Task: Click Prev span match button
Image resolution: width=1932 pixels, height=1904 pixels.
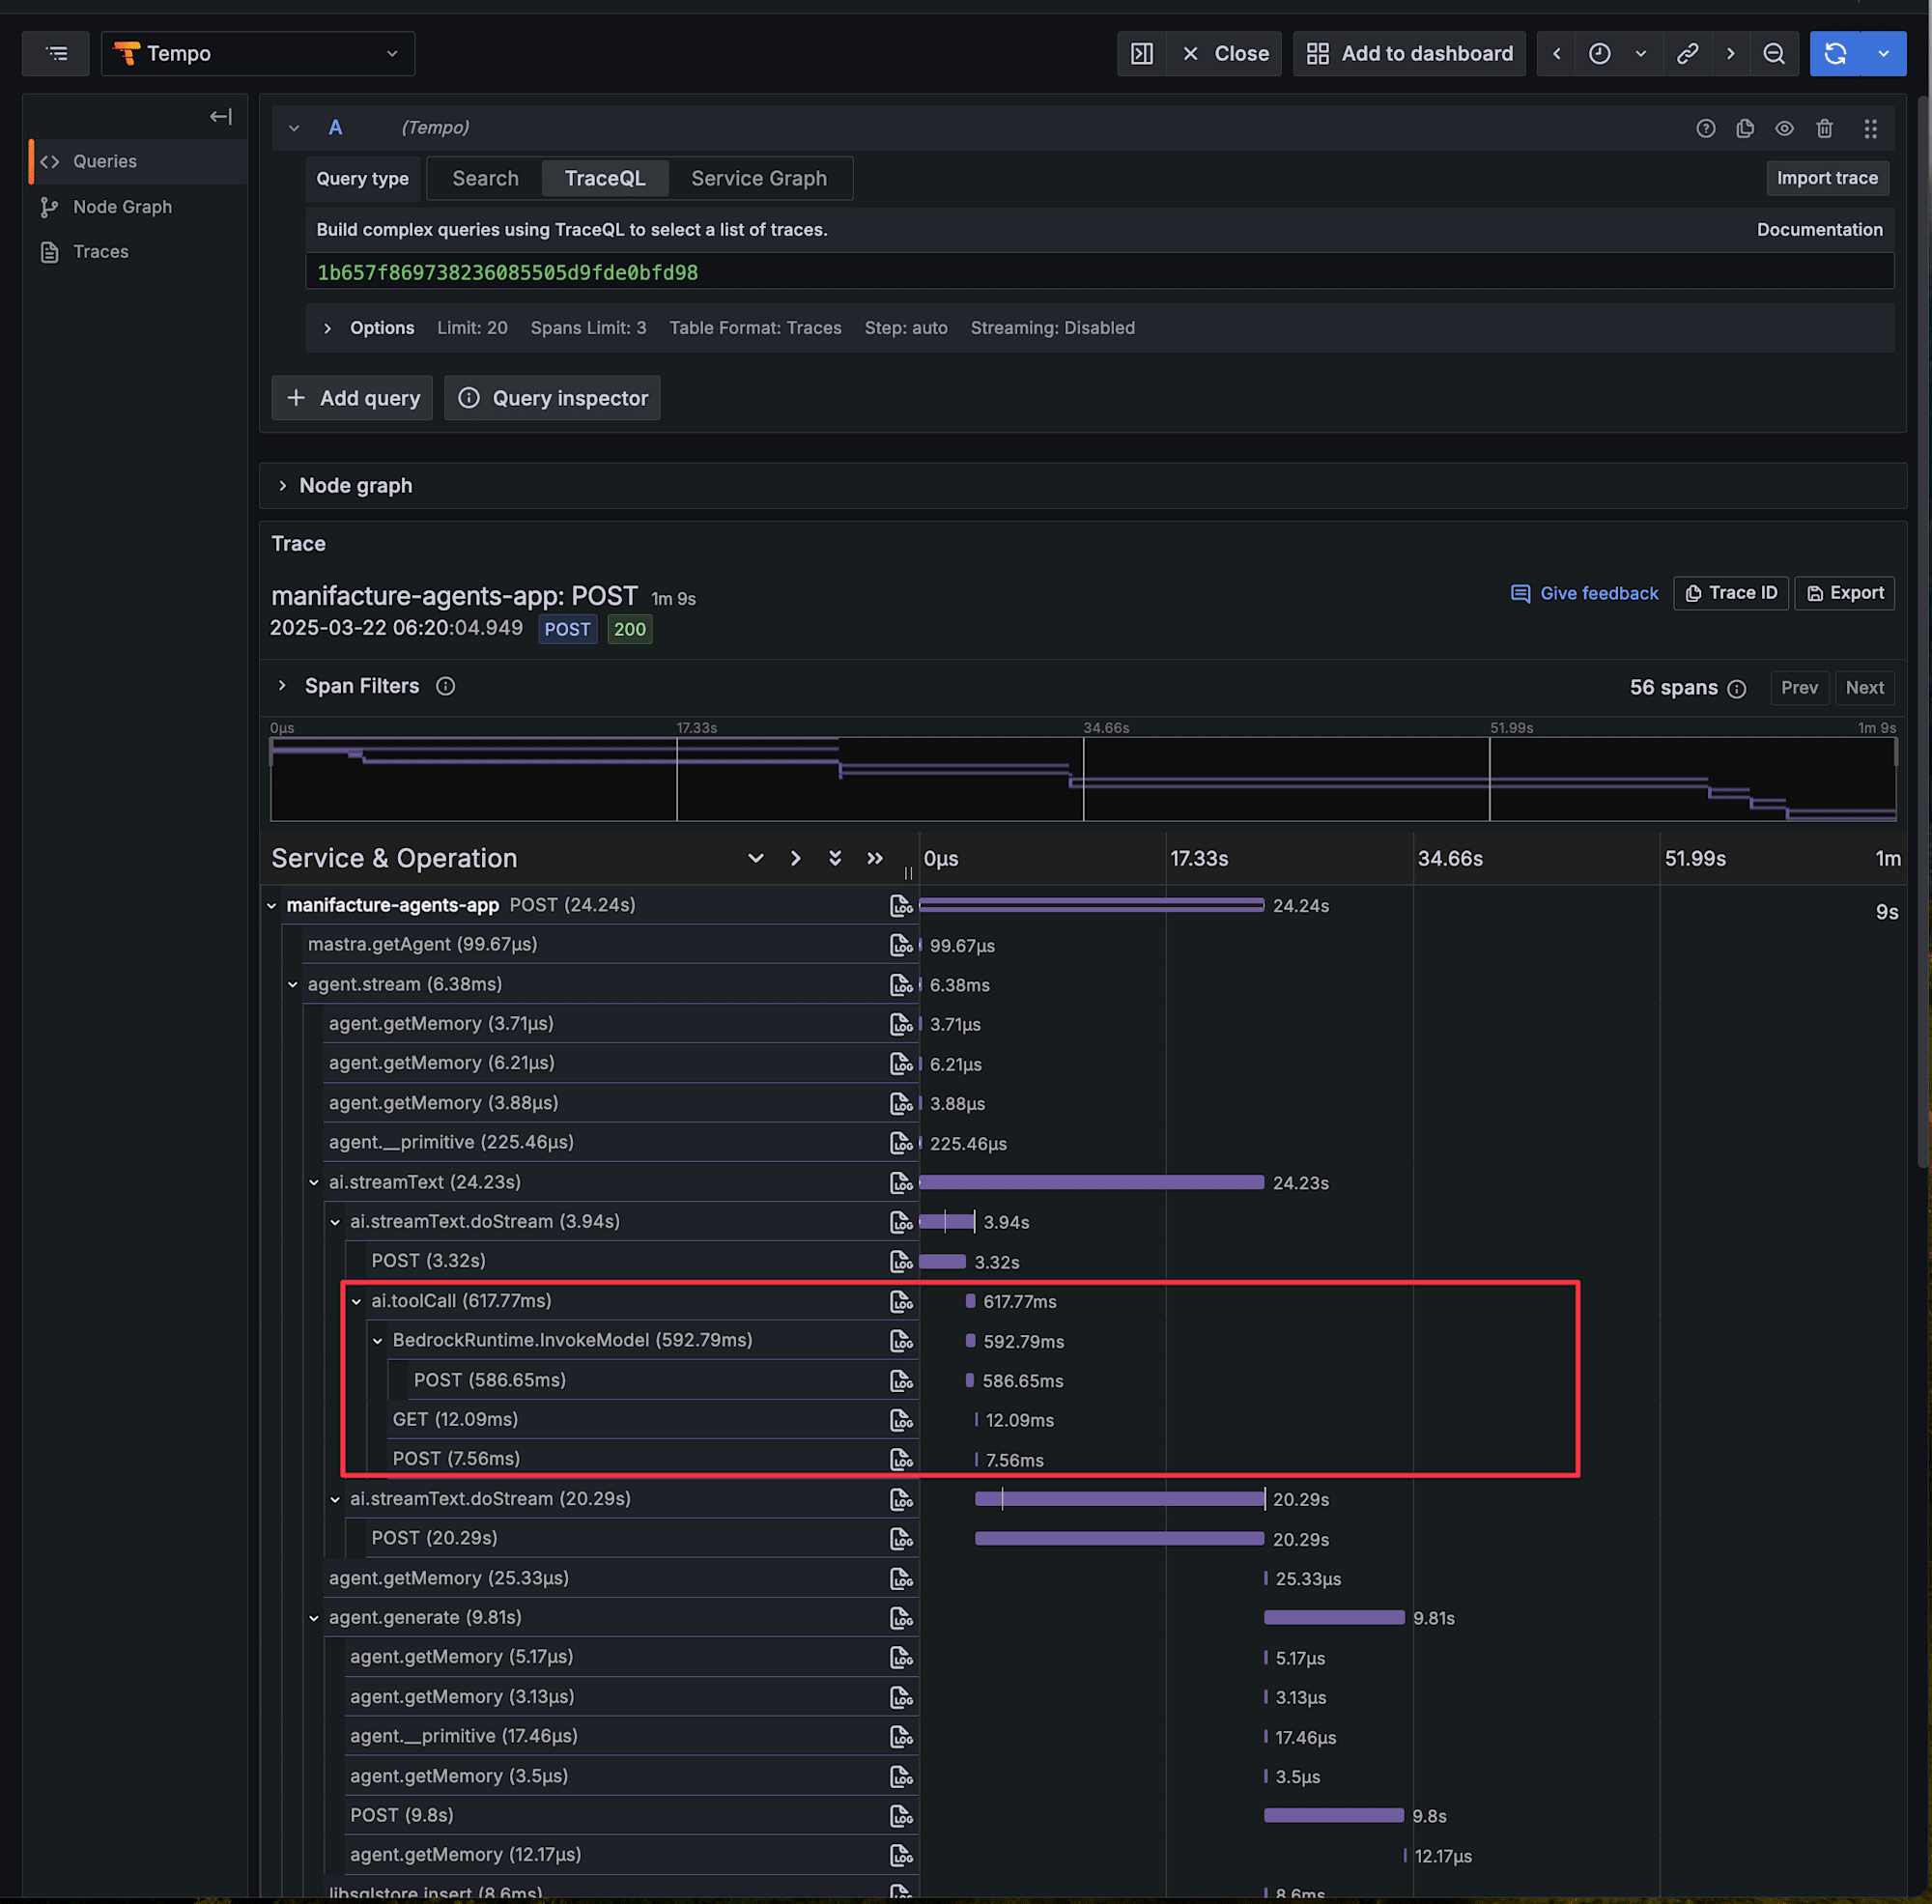Action: pyautogui.click(x=1800, y=688)
